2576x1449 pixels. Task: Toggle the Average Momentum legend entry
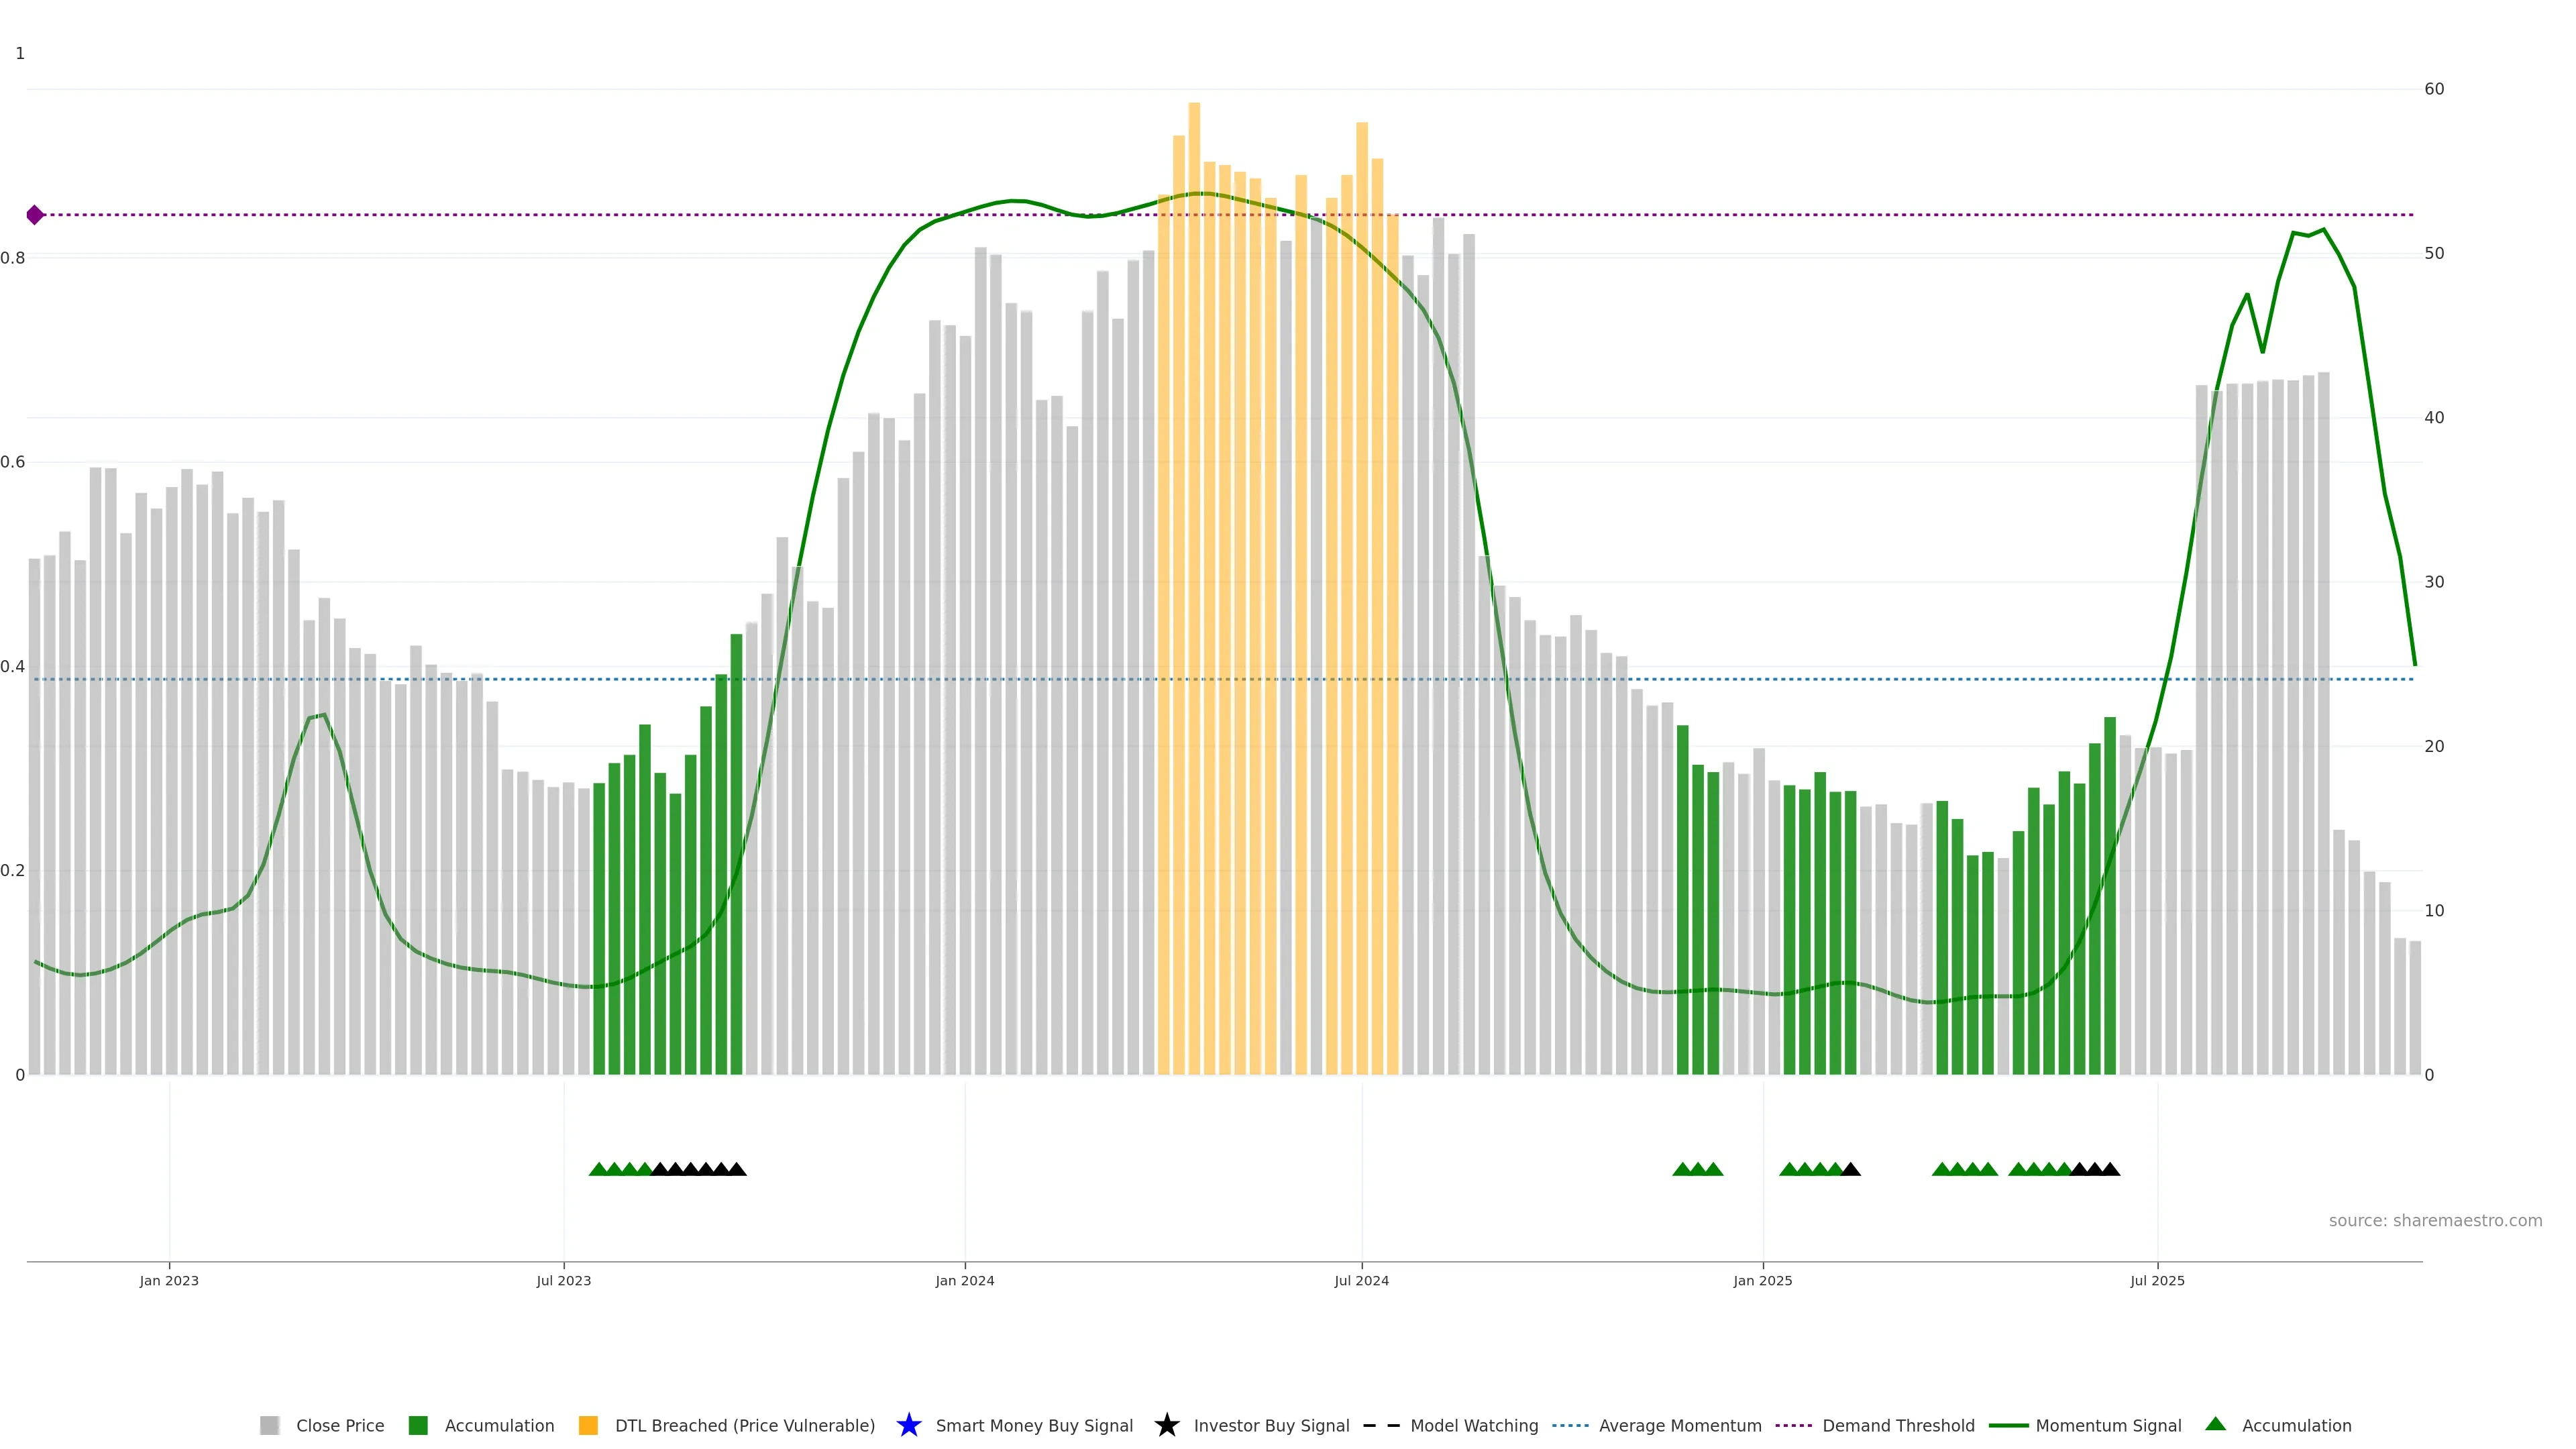[1680, 1425]
